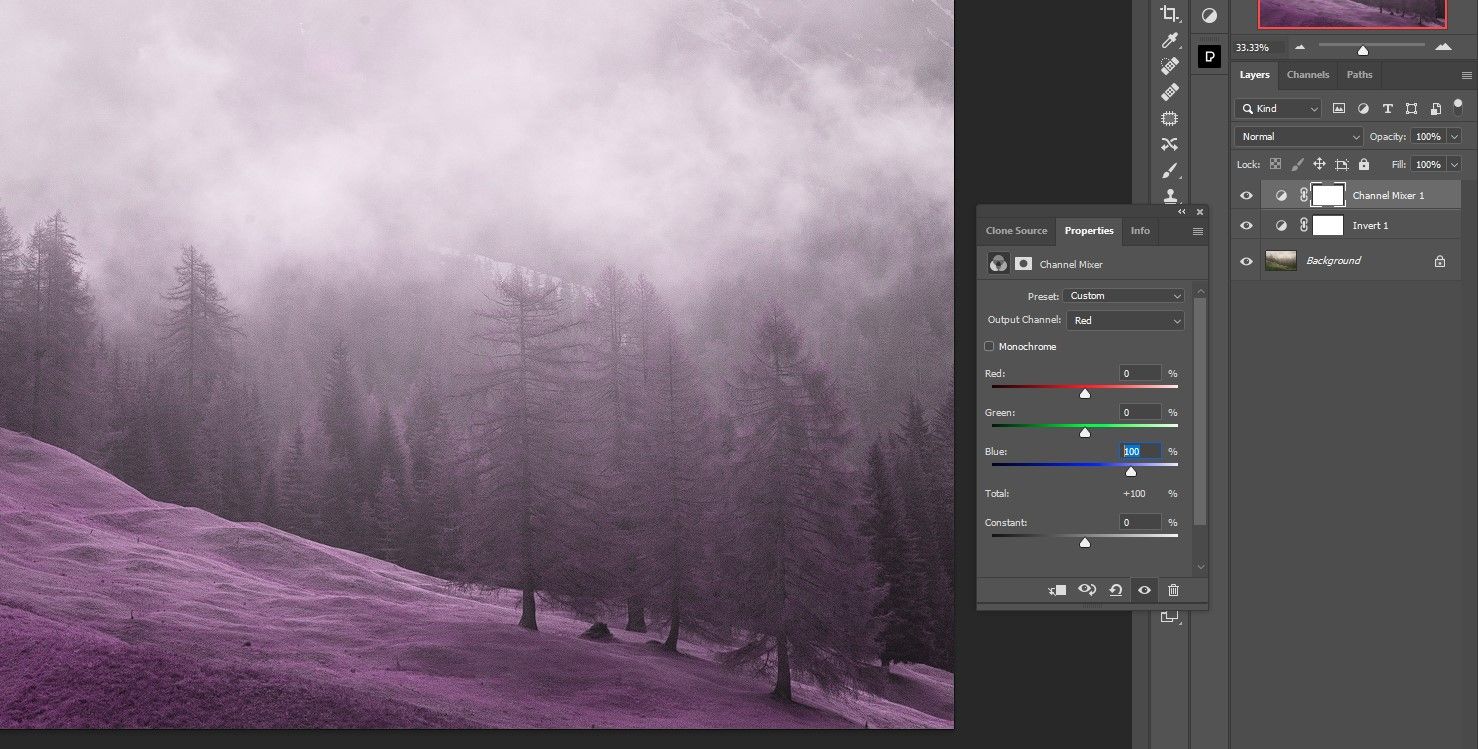Click the Background layer lock icon
This screenshot has height=749, width=1478.
tap(1440, 261)
